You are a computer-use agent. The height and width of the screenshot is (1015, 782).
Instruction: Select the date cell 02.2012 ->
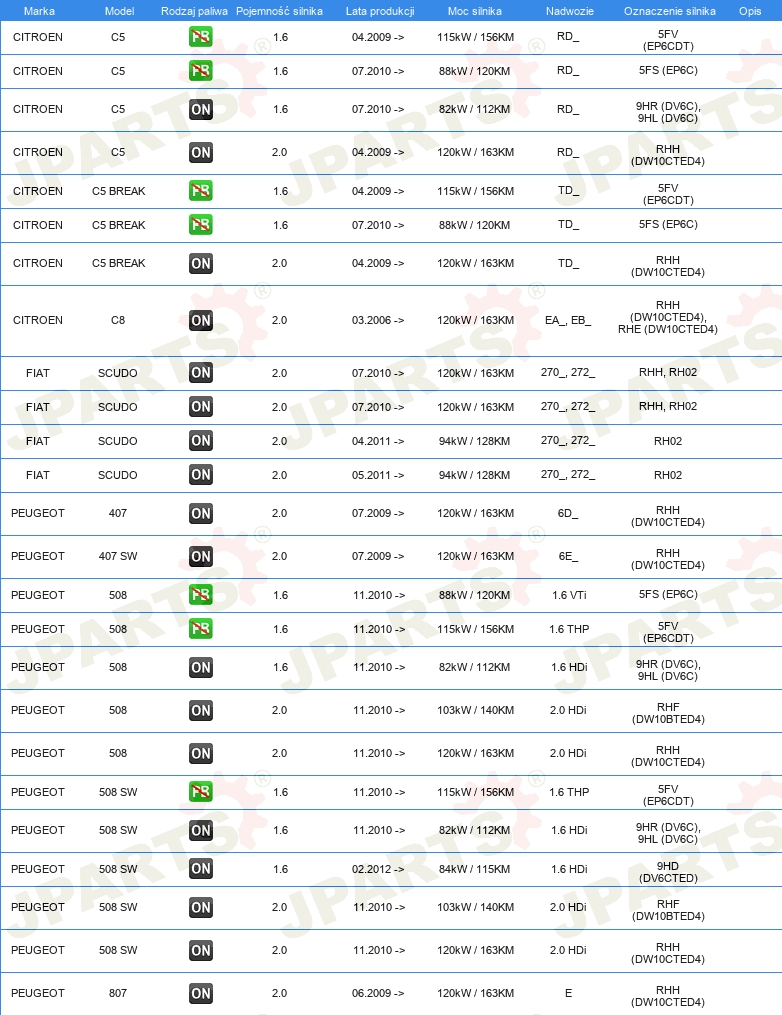click(x=378, y=869)
